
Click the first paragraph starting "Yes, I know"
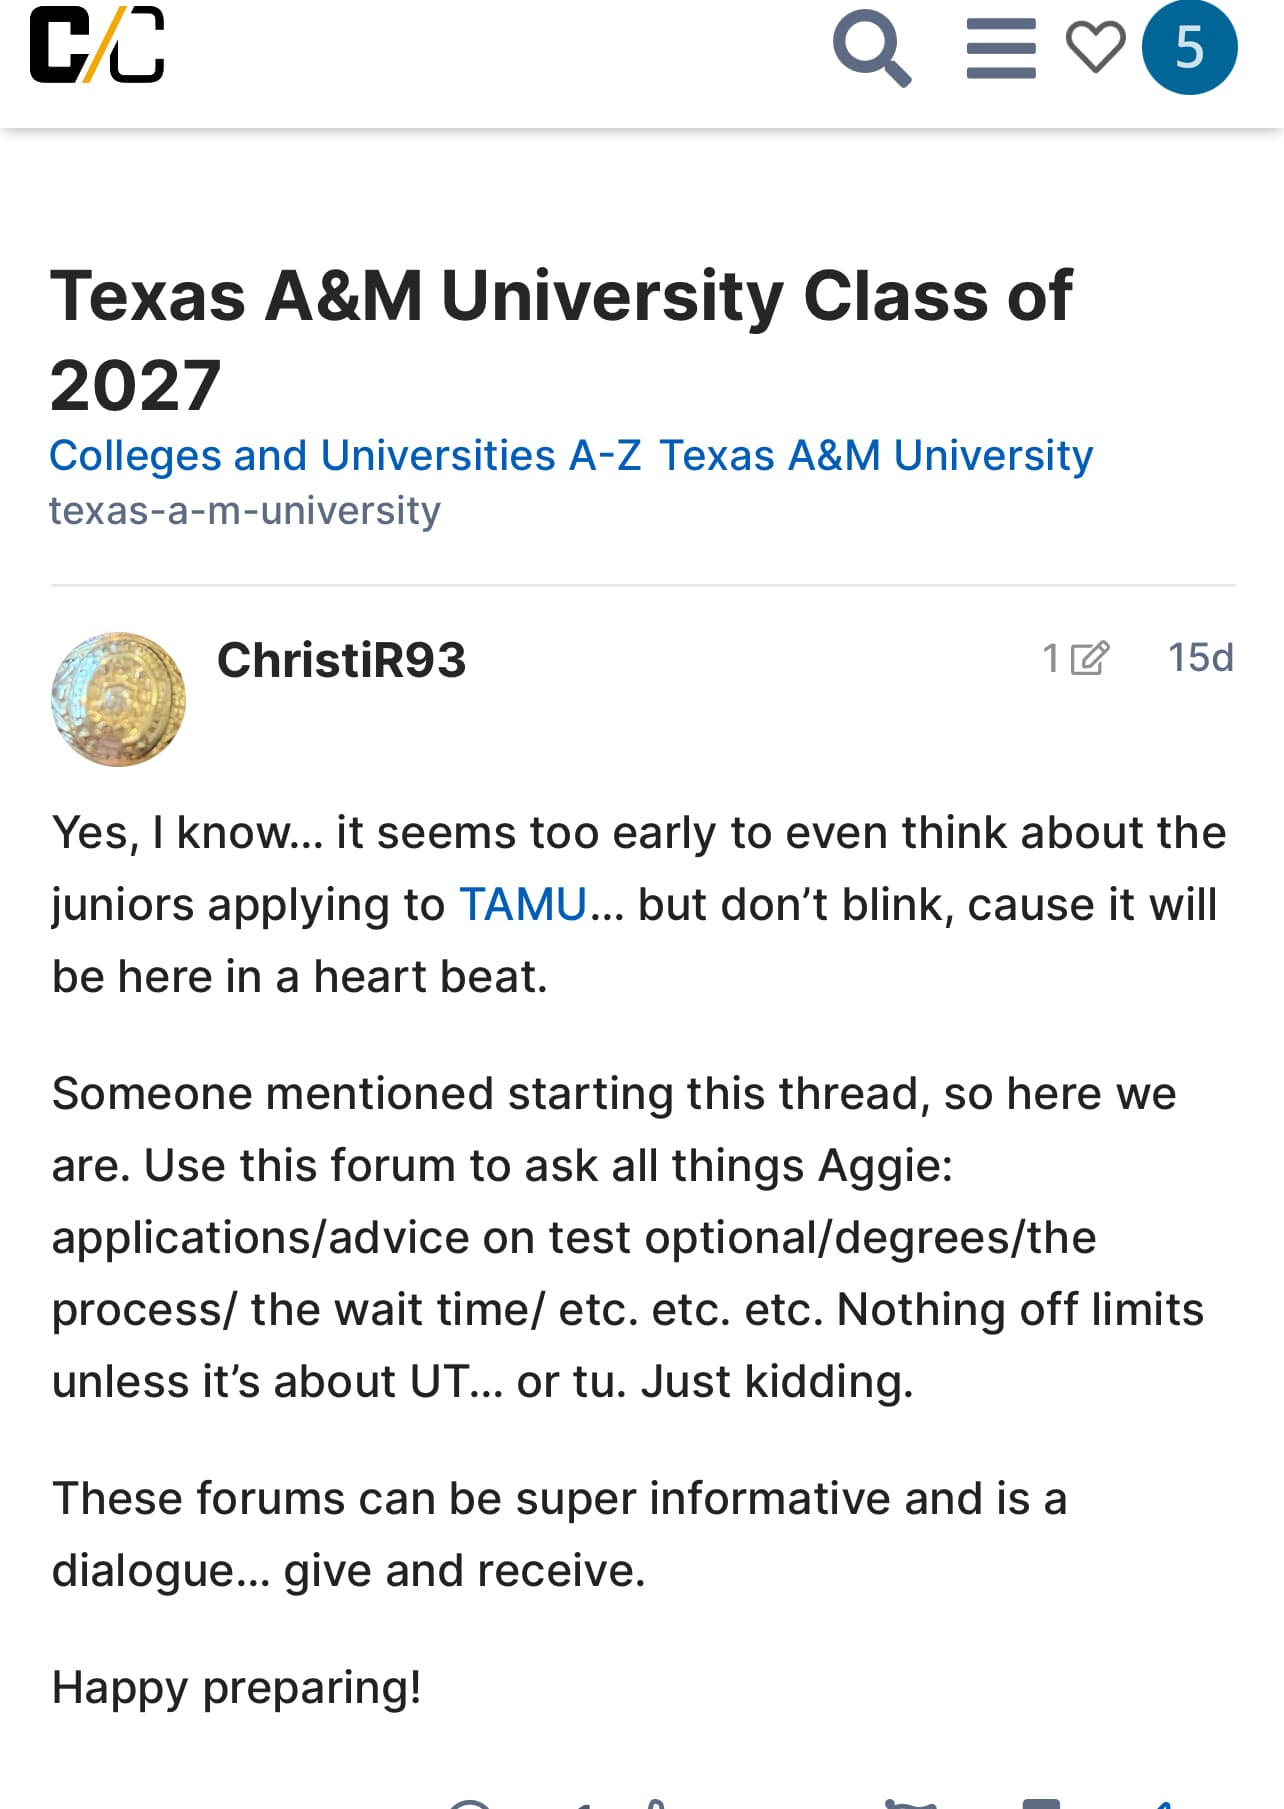click(x=639, y=905)
